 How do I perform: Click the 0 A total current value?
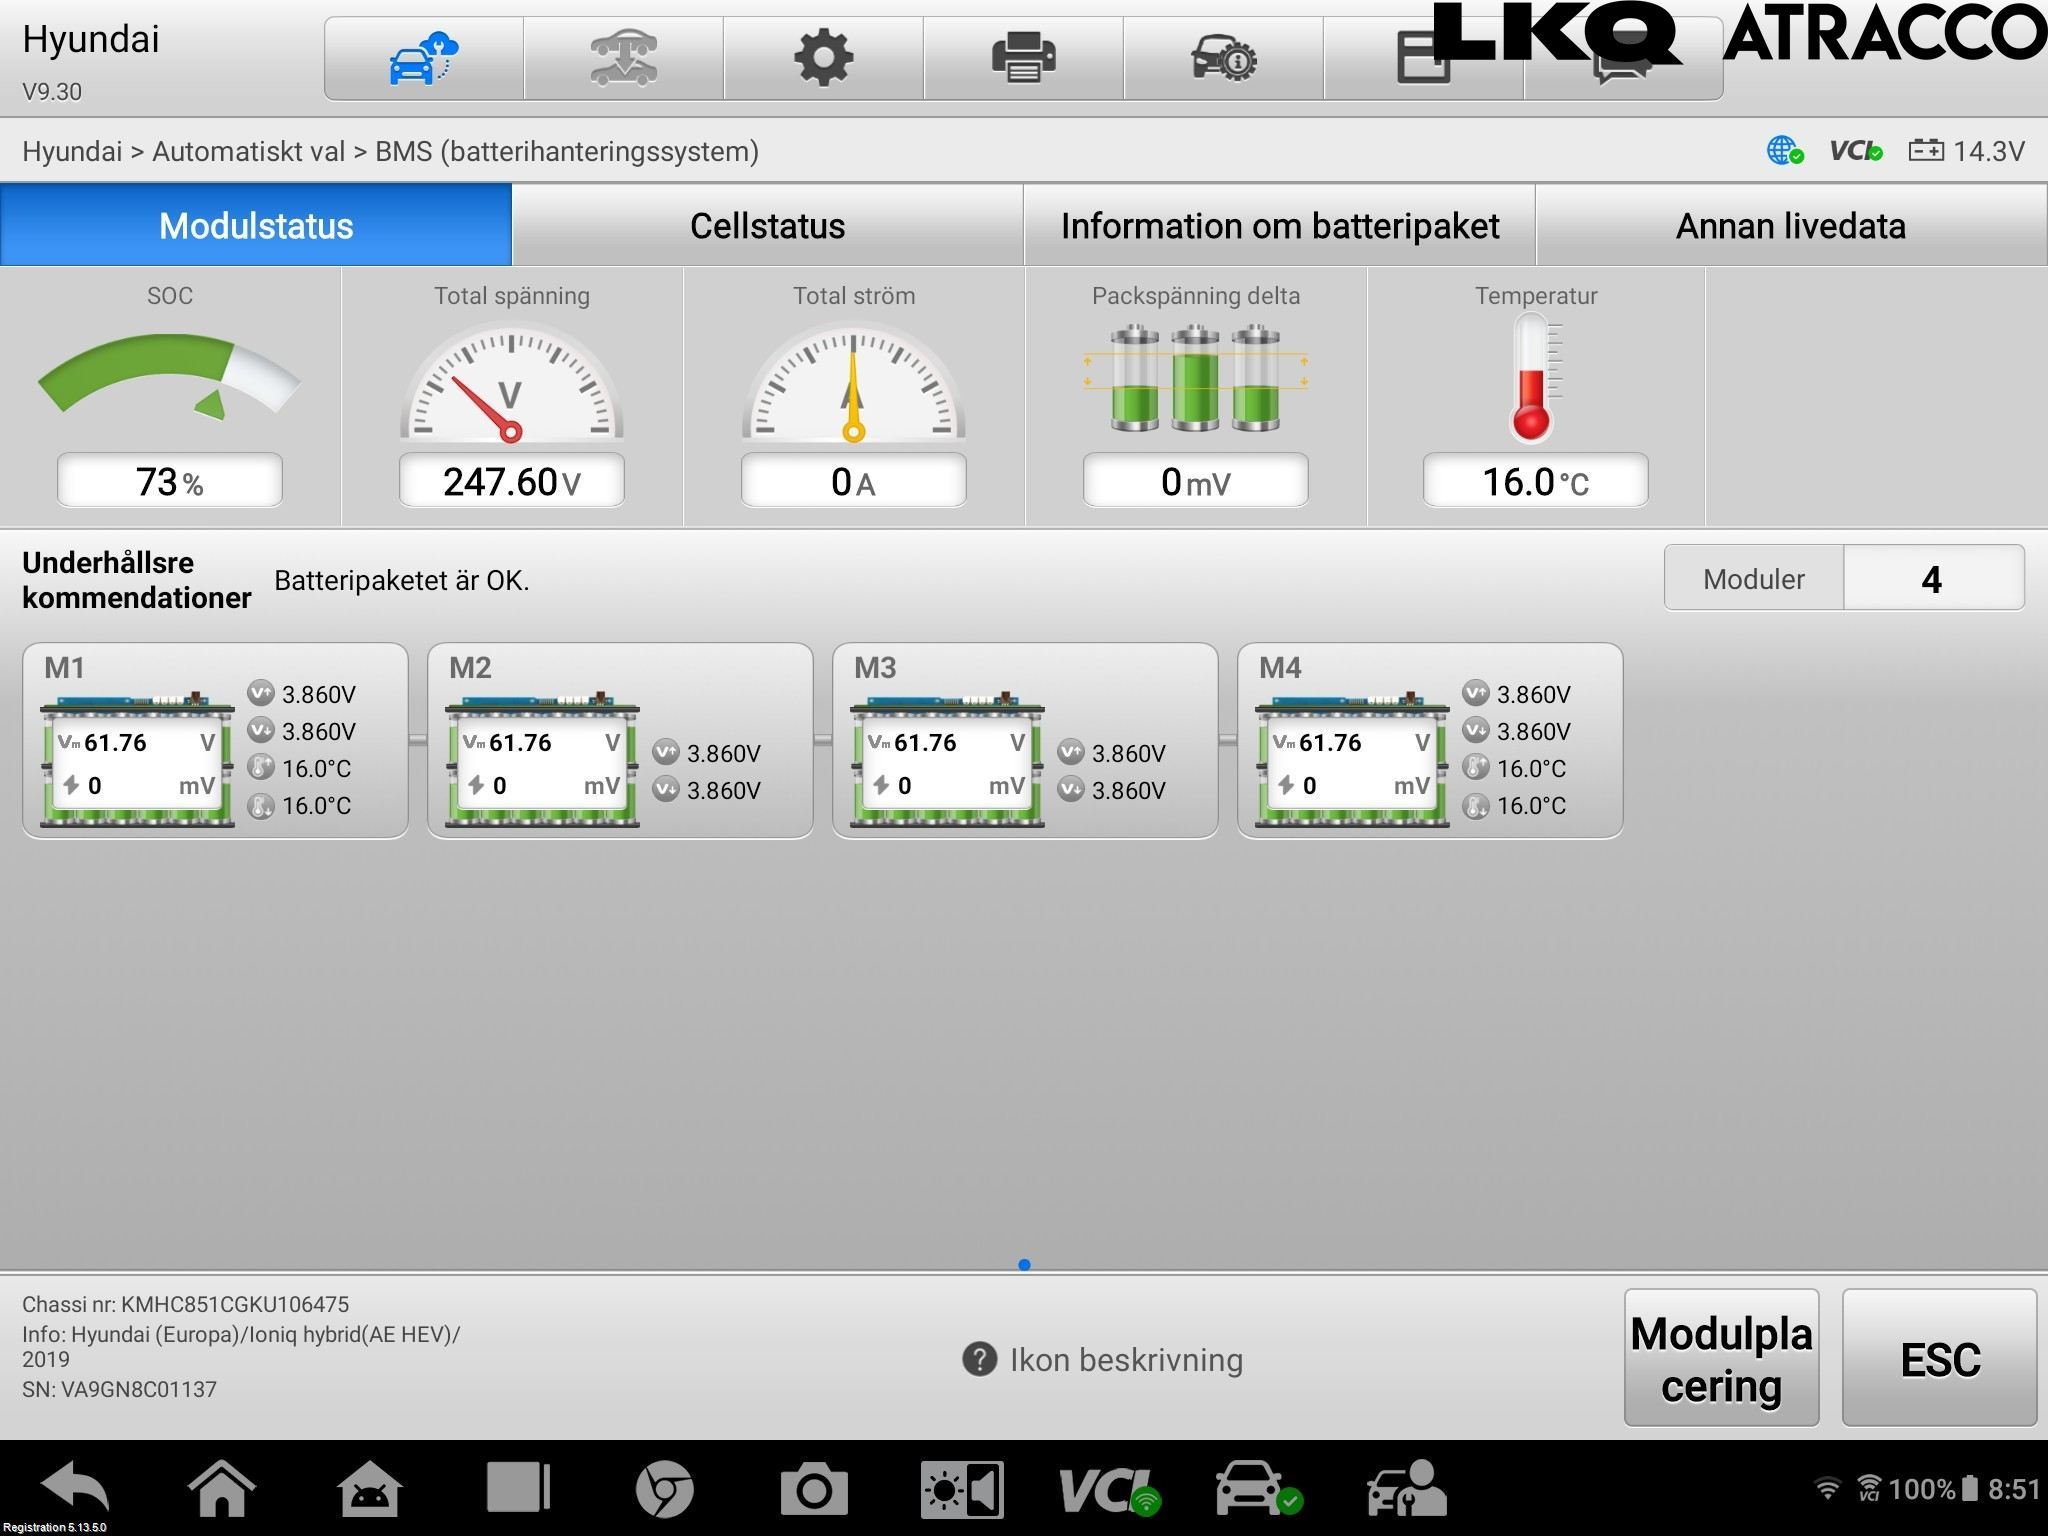pyautogui.click(x=854, y=481)
